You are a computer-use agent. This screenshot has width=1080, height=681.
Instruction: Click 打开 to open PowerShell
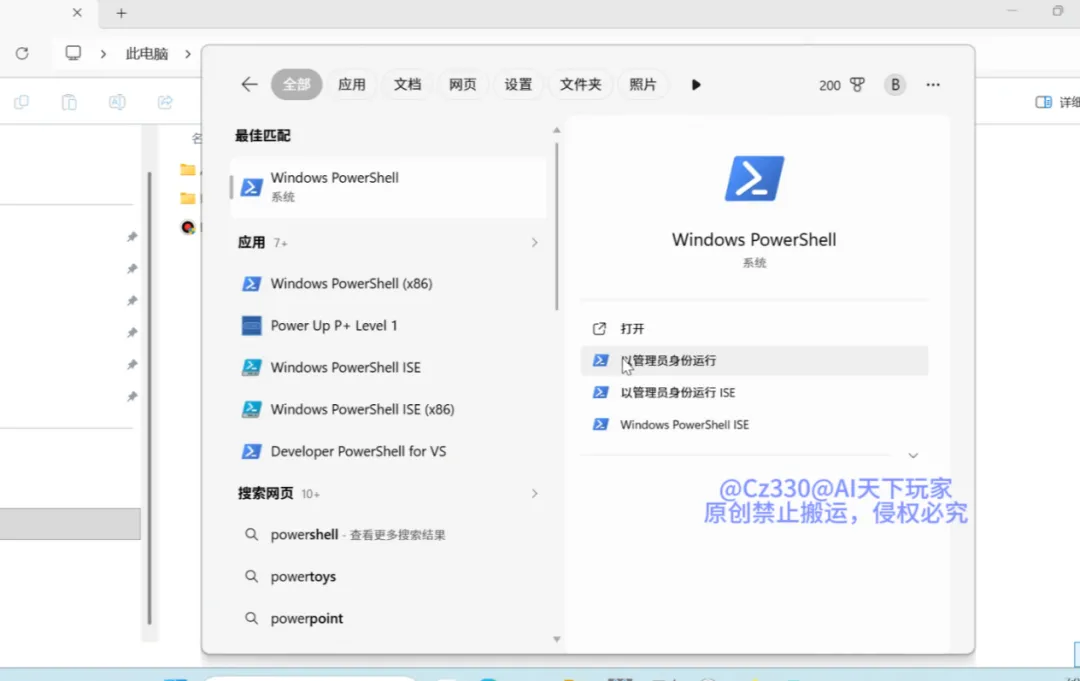(x=754, y=328)
